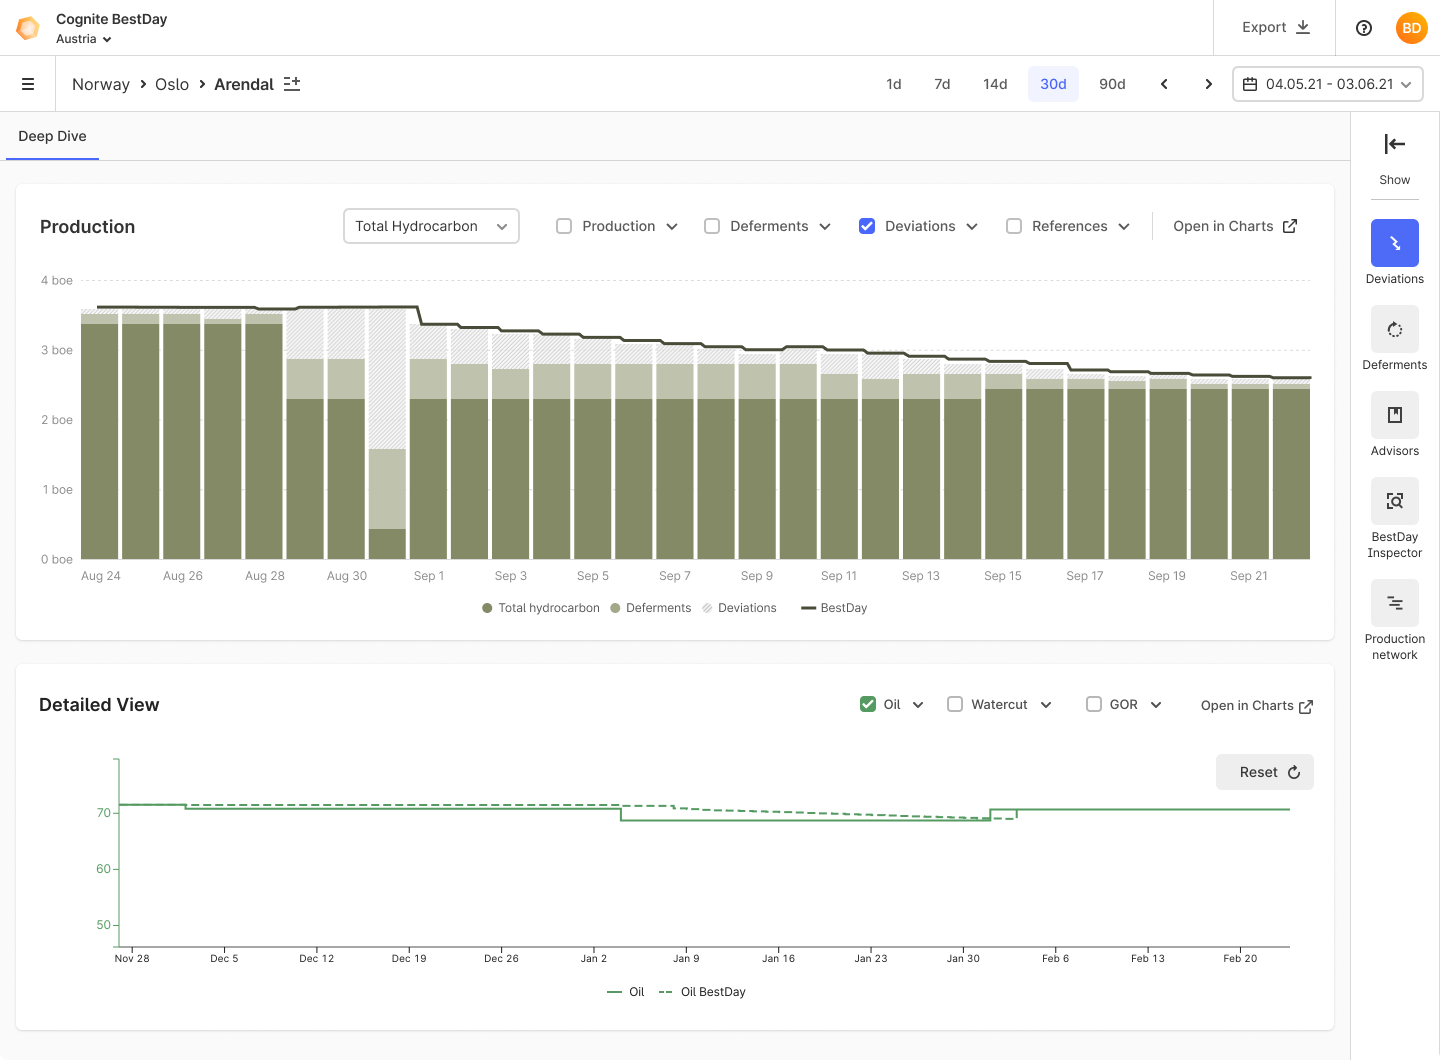
Task: Expand the References filter chevron
Action: point(1124,226)
